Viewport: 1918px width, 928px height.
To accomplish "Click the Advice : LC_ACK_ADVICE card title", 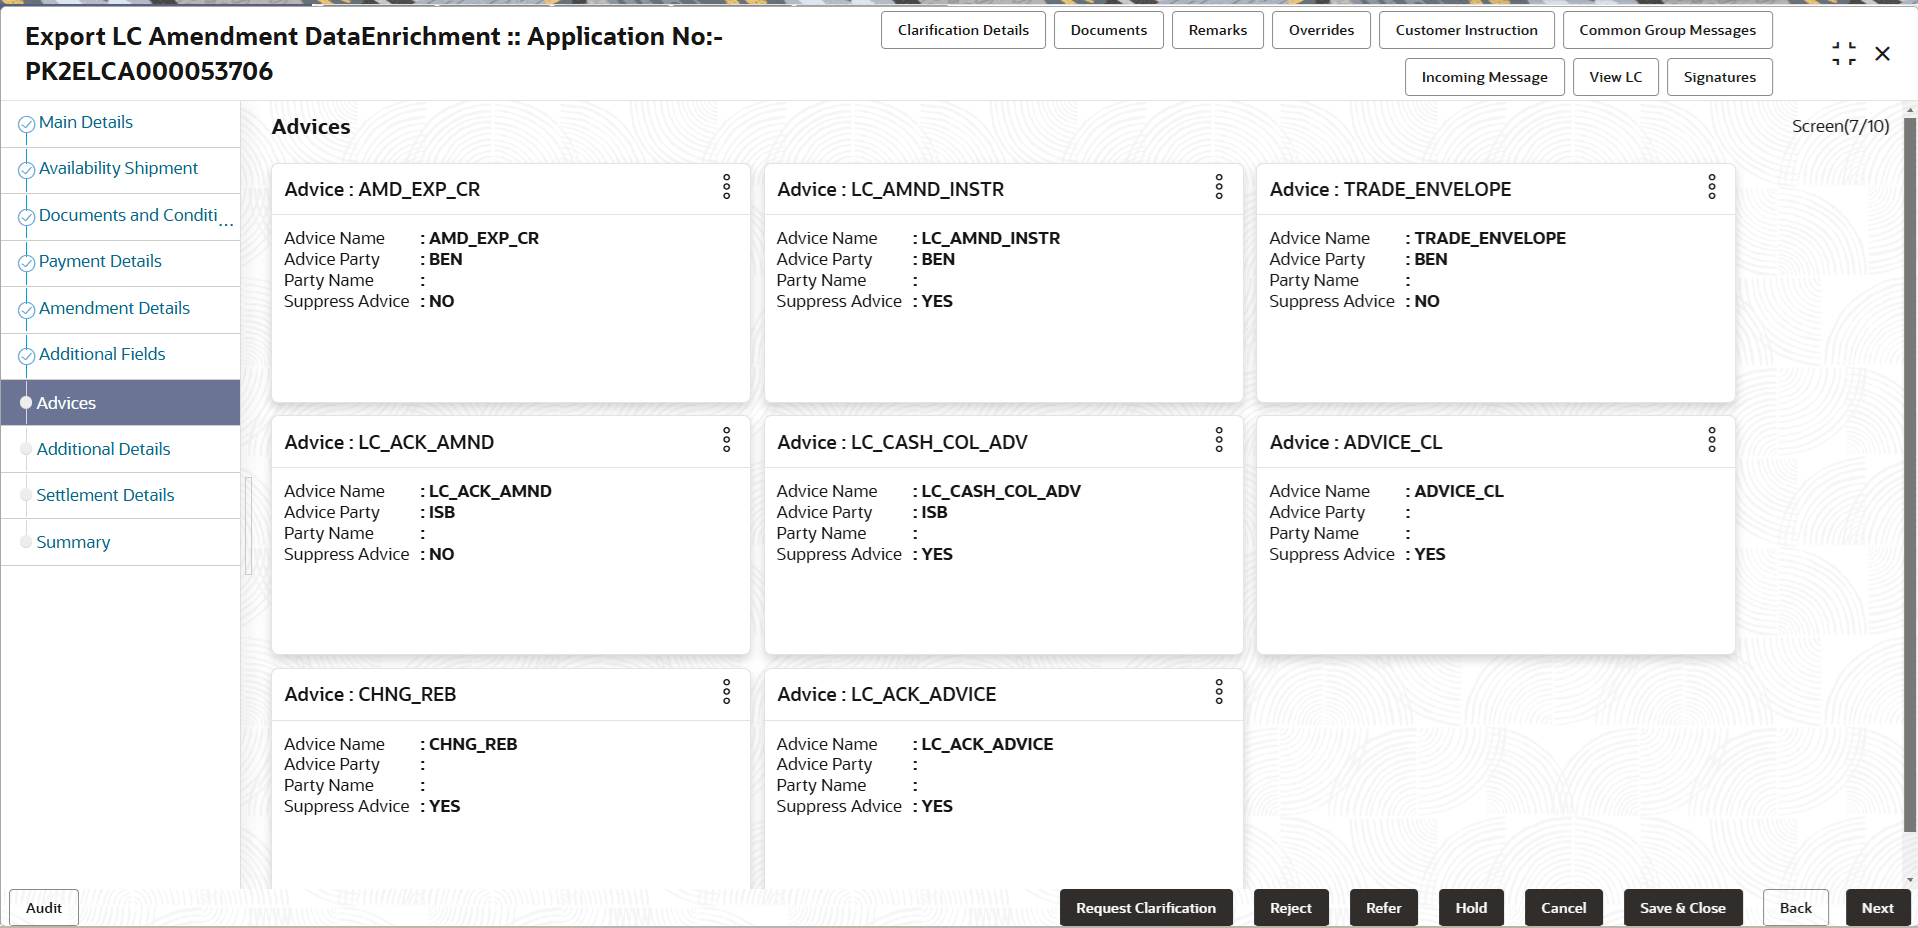I will pos(886,694).
